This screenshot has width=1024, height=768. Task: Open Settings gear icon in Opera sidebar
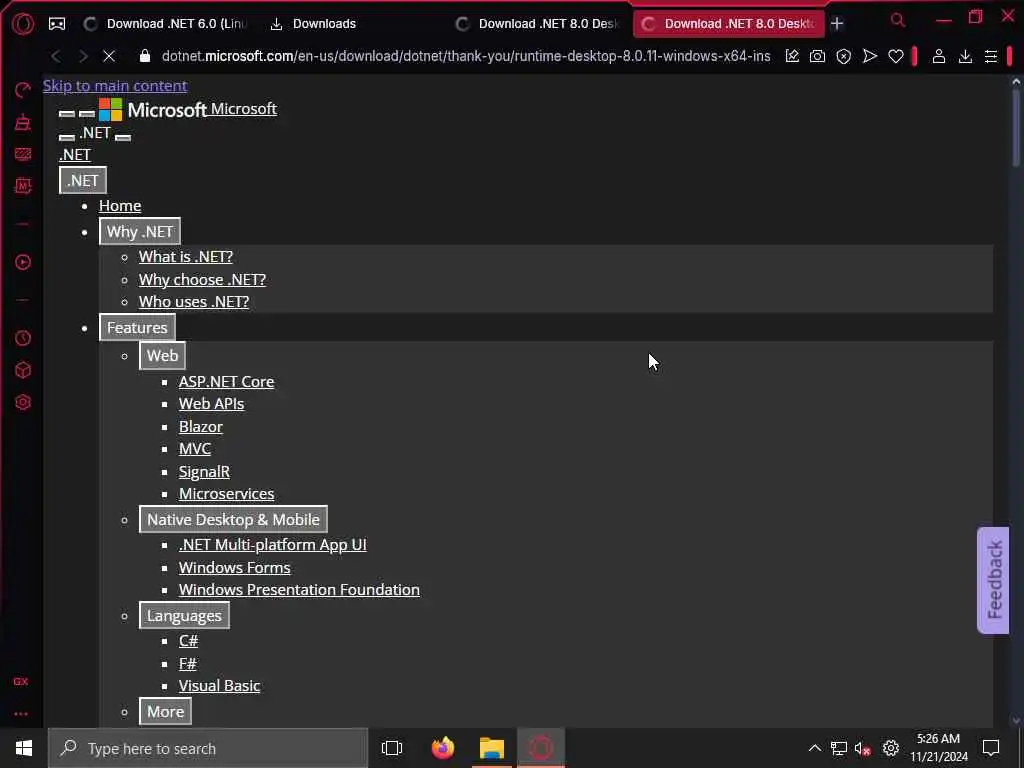pos(23,402)
